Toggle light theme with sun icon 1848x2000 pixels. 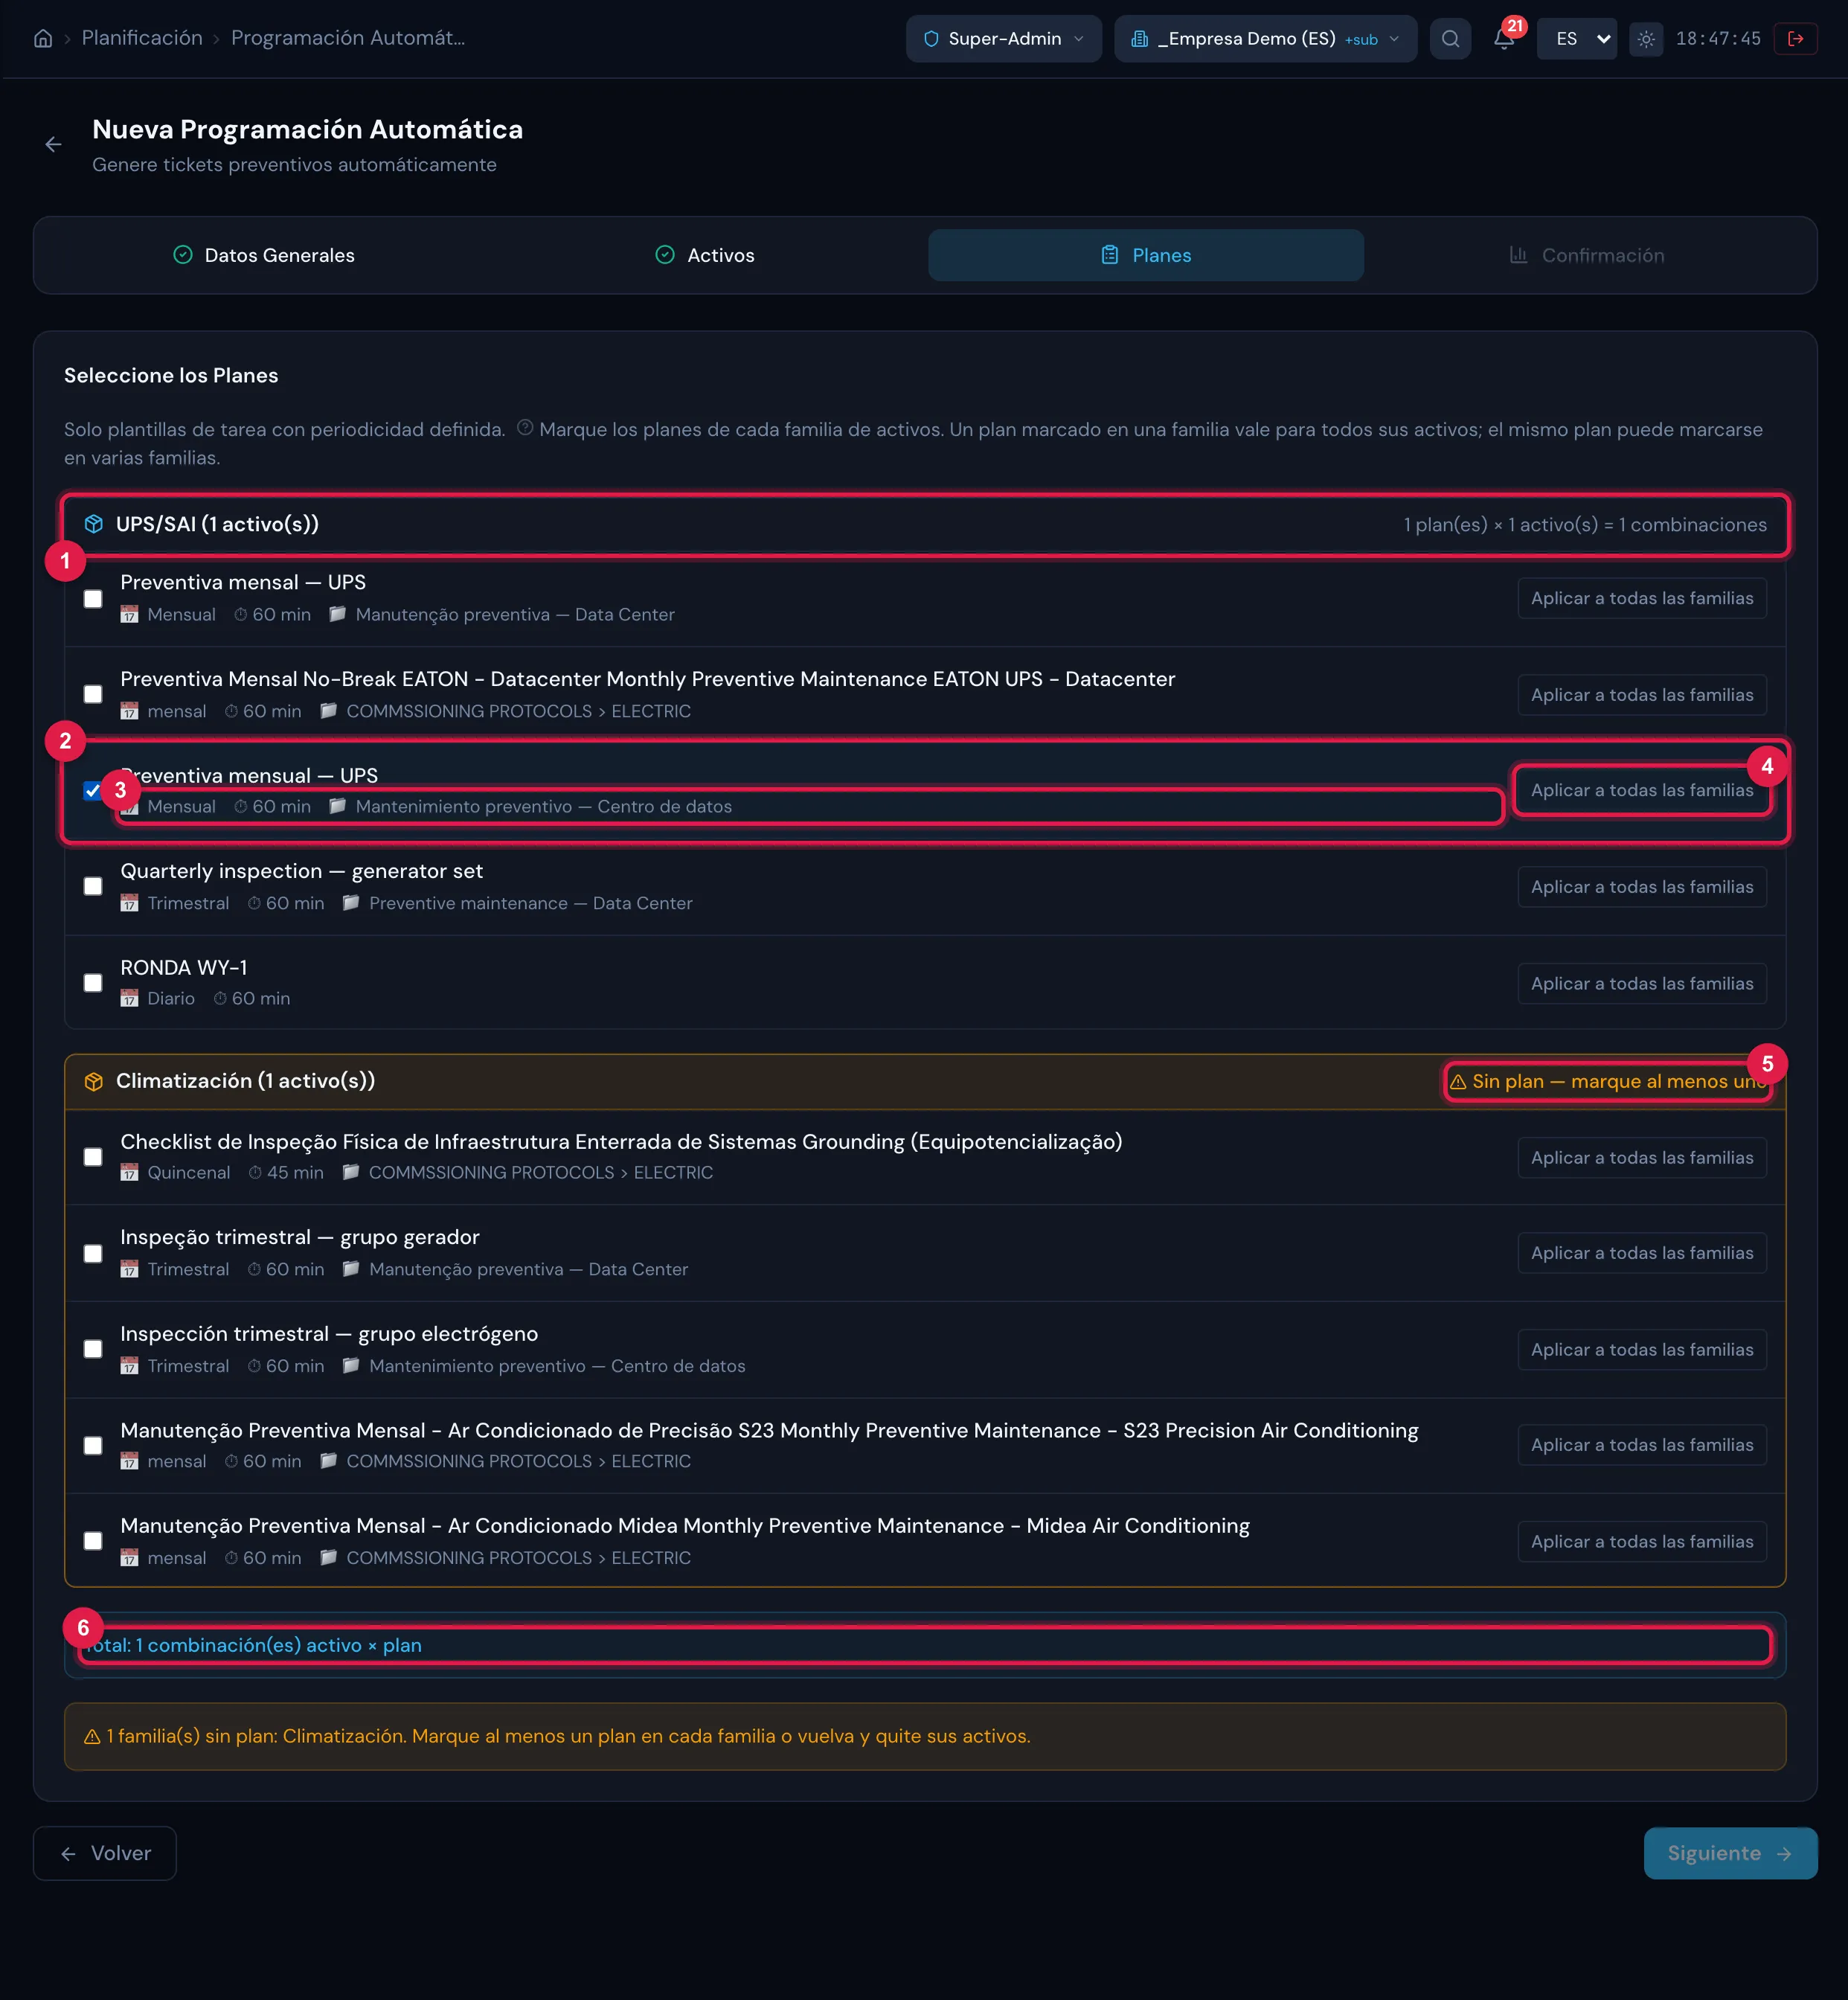(1646, 39)
